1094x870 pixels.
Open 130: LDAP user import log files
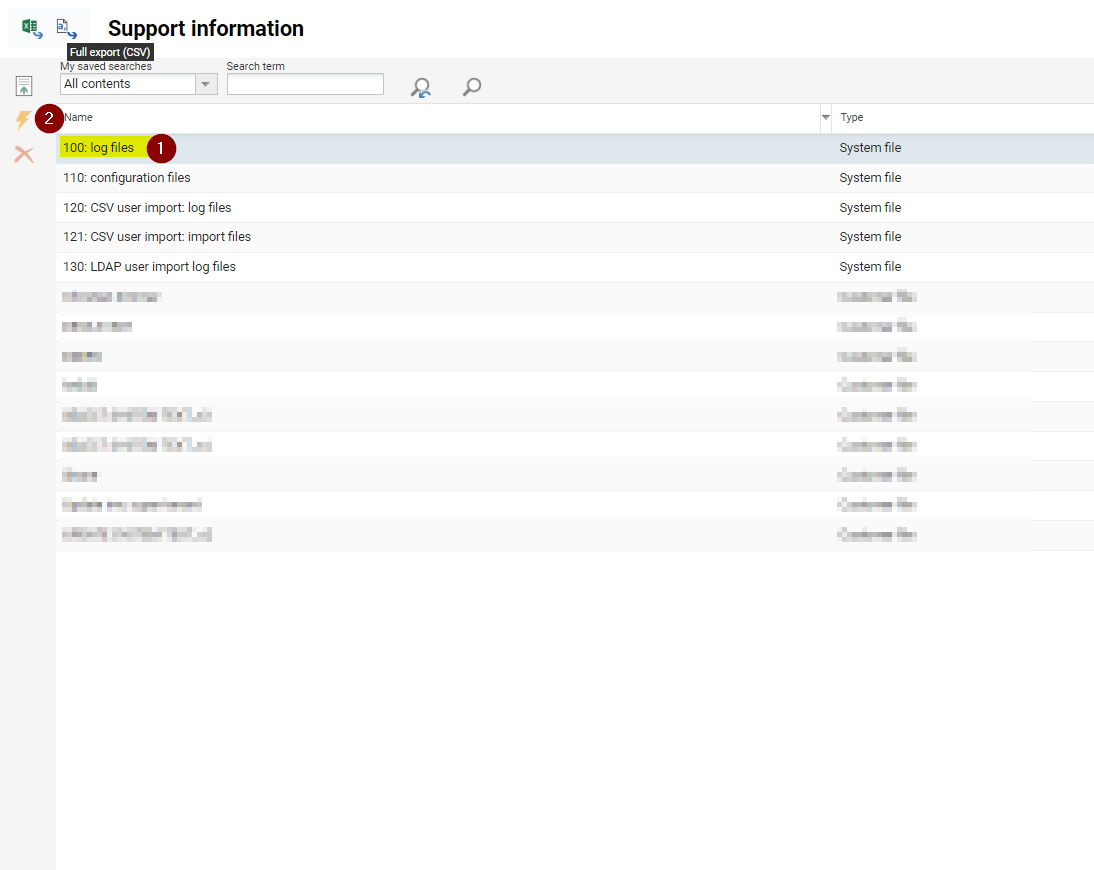(x=149, y=266)
